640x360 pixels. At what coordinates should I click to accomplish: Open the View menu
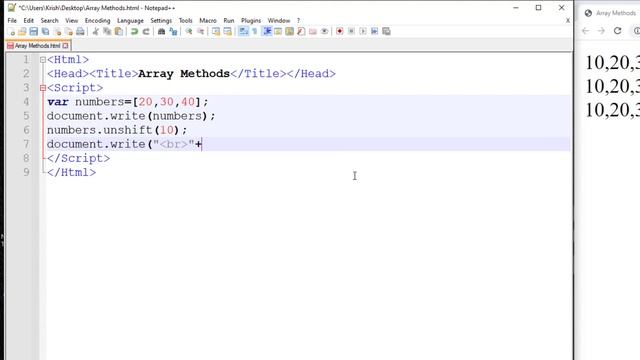[71, 20]
